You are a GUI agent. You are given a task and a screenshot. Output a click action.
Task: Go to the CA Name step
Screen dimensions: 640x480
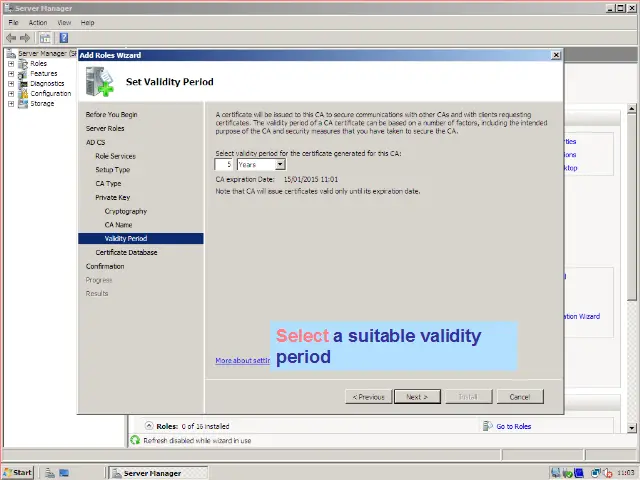click(x=118, y=225)
